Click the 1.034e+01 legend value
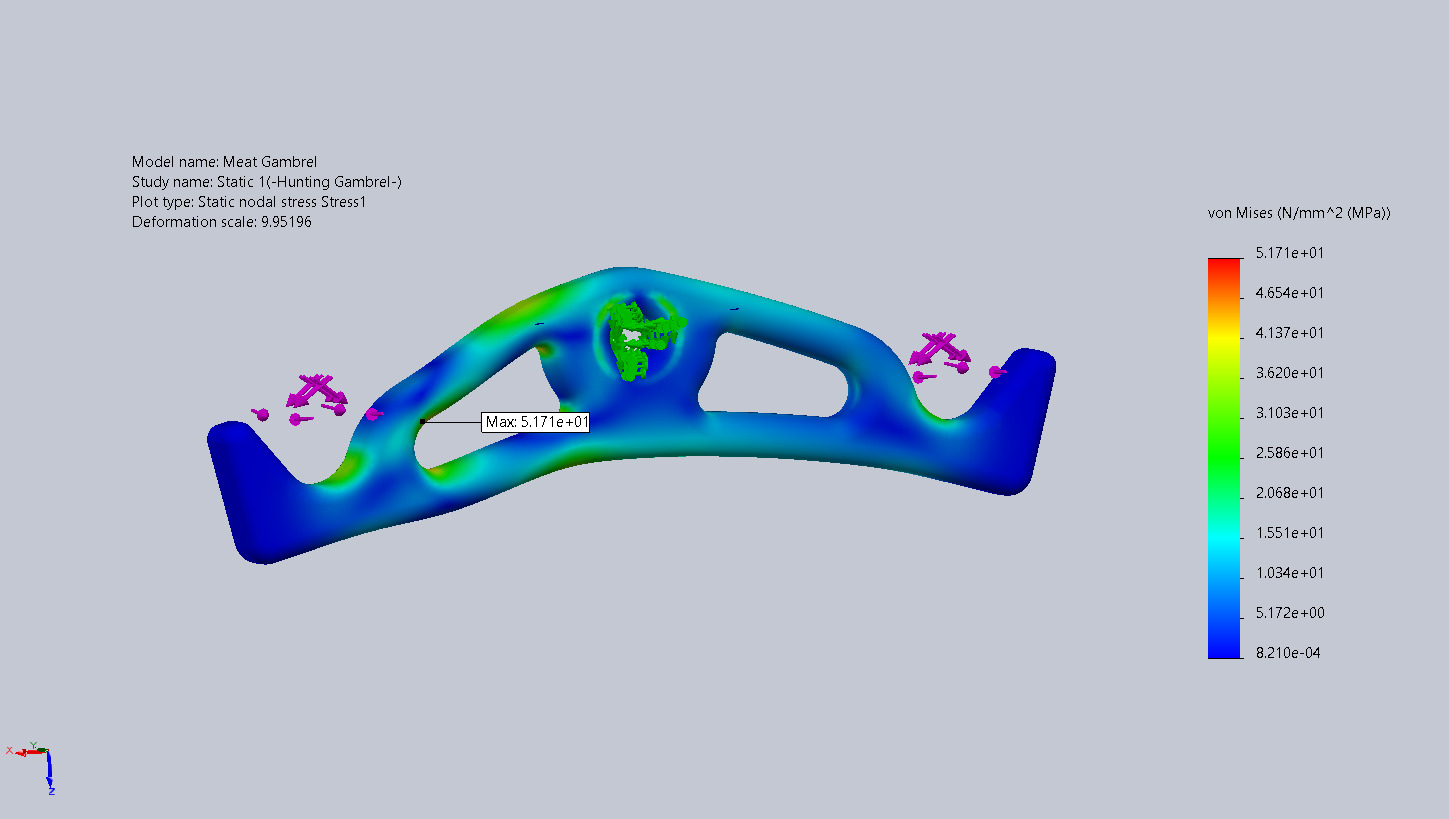Viewport: 1449px width, 819px height. pyautogui.click(x=1290, y=573)
